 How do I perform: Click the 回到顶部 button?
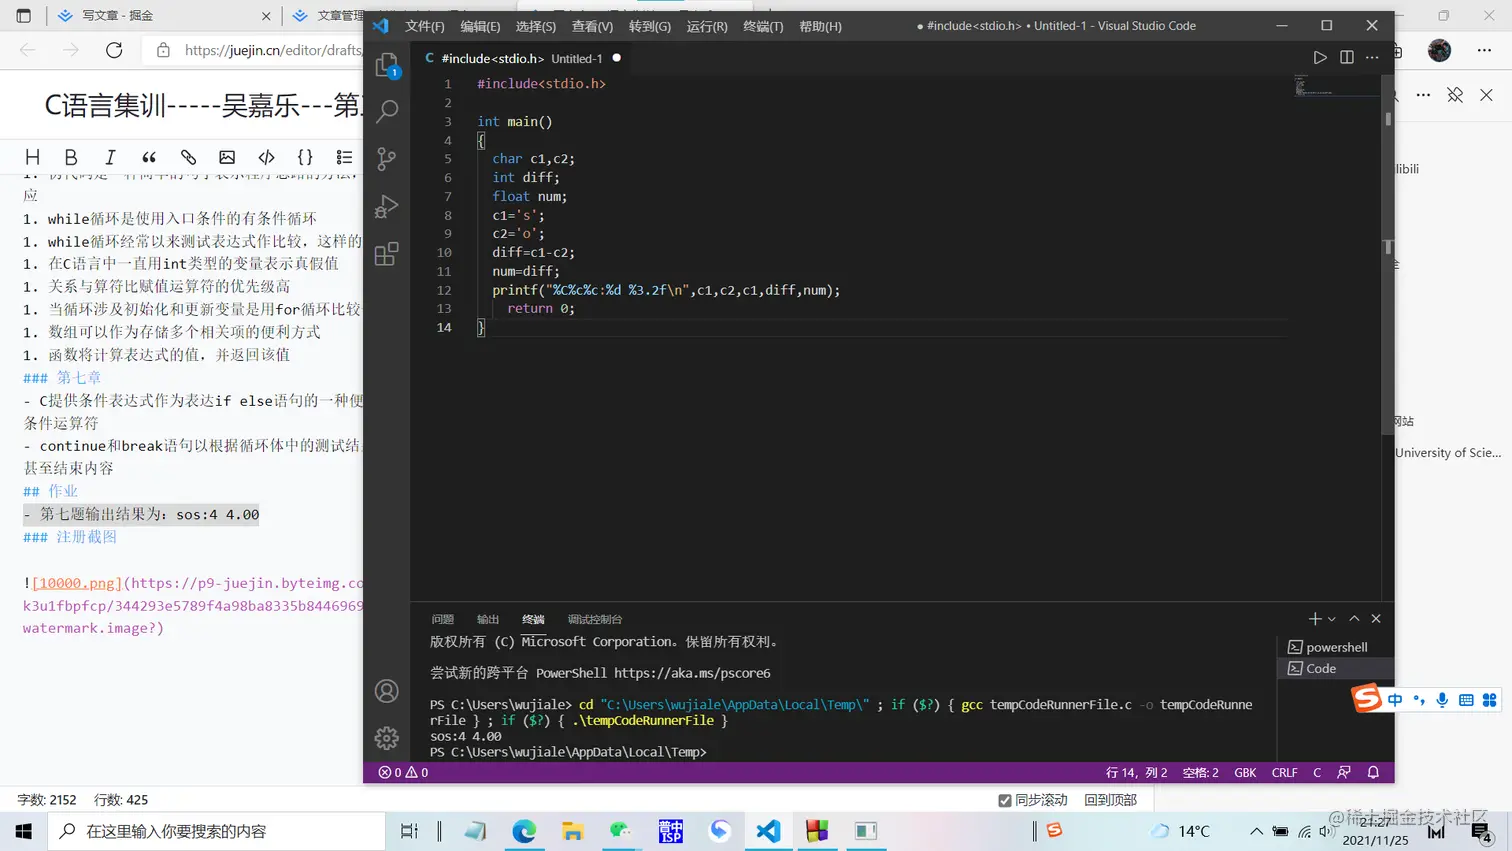coord(1110,800)
